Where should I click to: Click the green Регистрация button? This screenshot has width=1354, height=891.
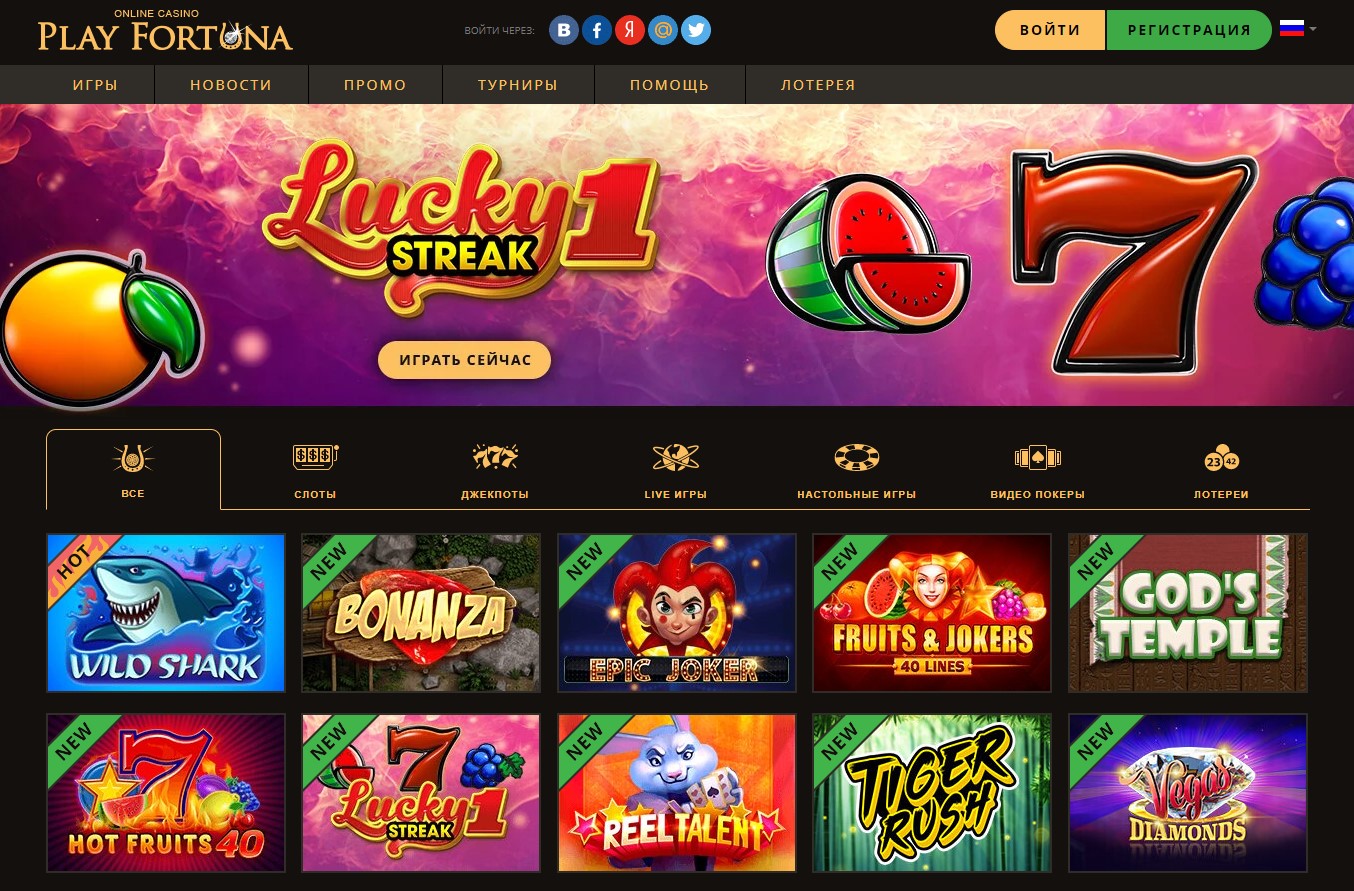coord(1189,30)
